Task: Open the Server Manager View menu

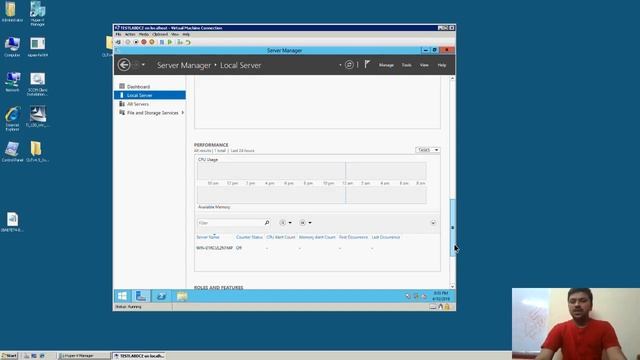Action: pyautogui.click(x=424, y=65)
